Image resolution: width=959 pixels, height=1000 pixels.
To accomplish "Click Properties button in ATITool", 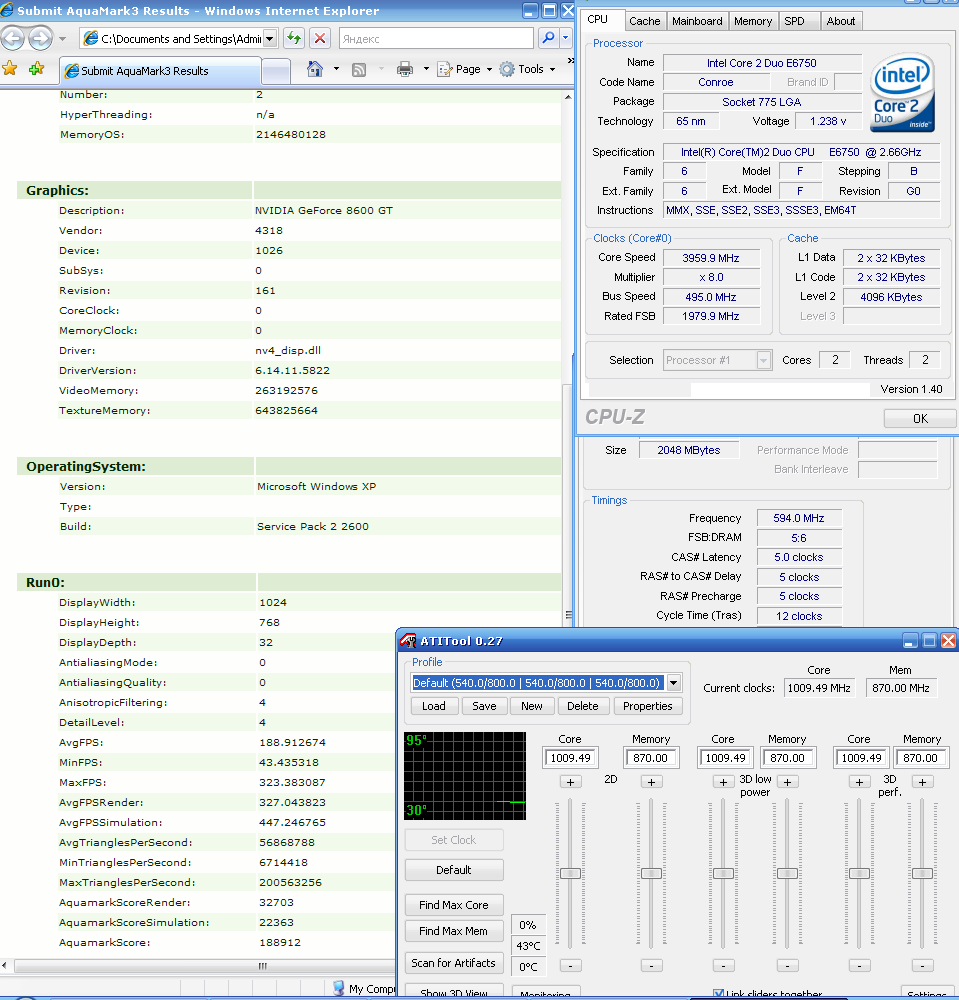I will click(647, 706).
